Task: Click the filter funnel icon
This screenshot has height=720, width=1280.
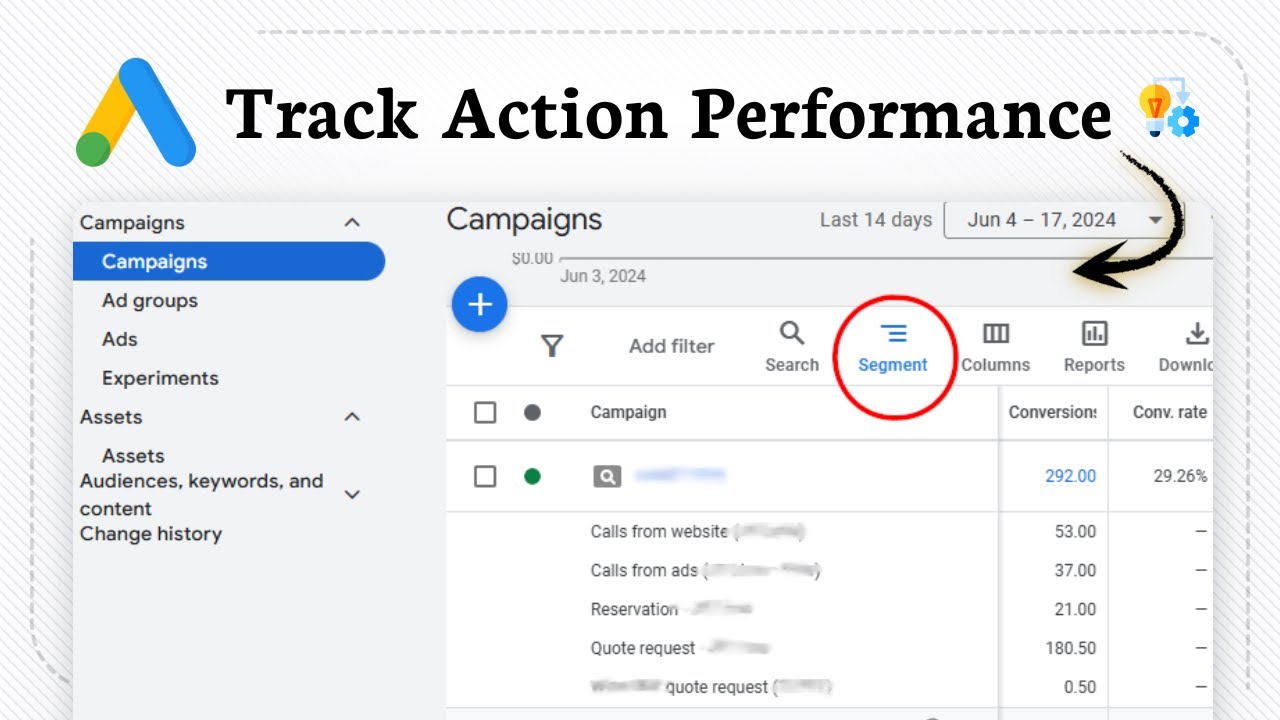Action: pos(552,346)
